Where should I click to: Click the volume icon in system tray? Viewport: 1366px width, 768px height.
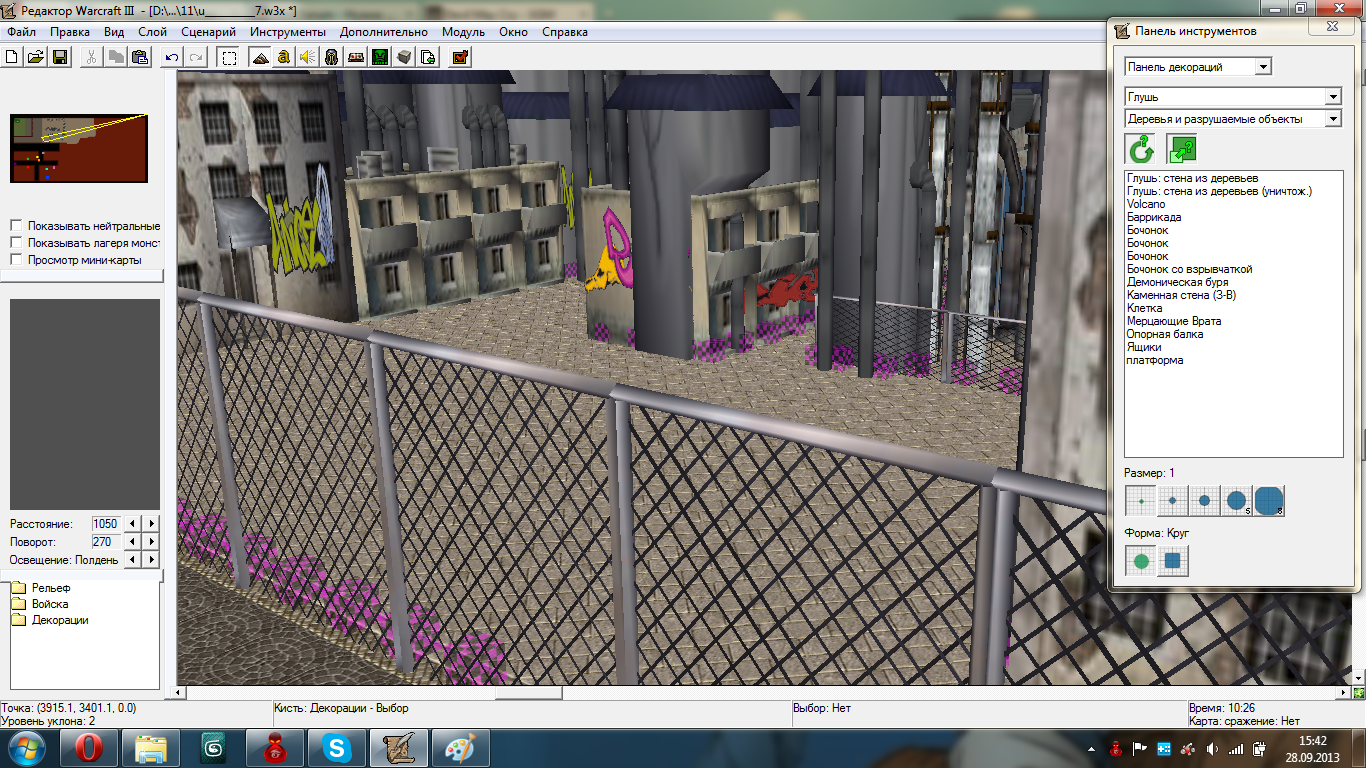pos(1213,749)
